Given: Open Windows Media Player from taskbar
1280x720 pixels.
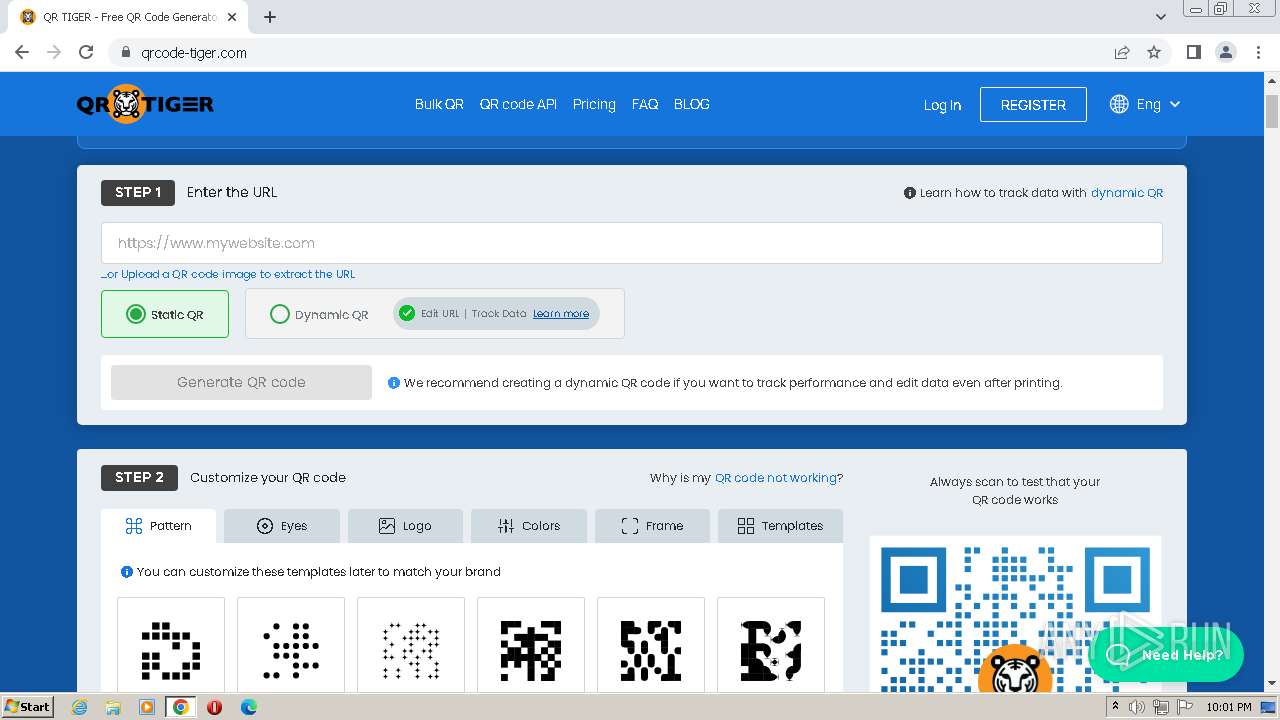Looking at the screenshot, I should (147, 707).
